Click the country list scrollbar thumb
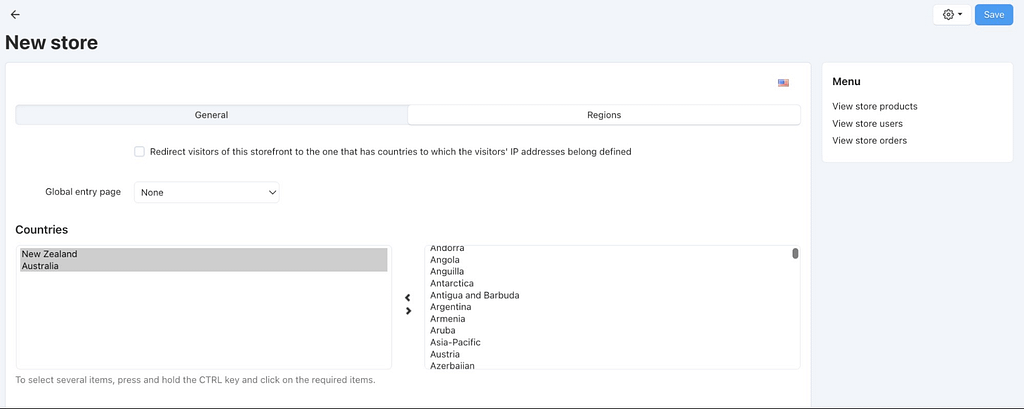The width and height of the screenshot is (1024, 409). [795, 254]
